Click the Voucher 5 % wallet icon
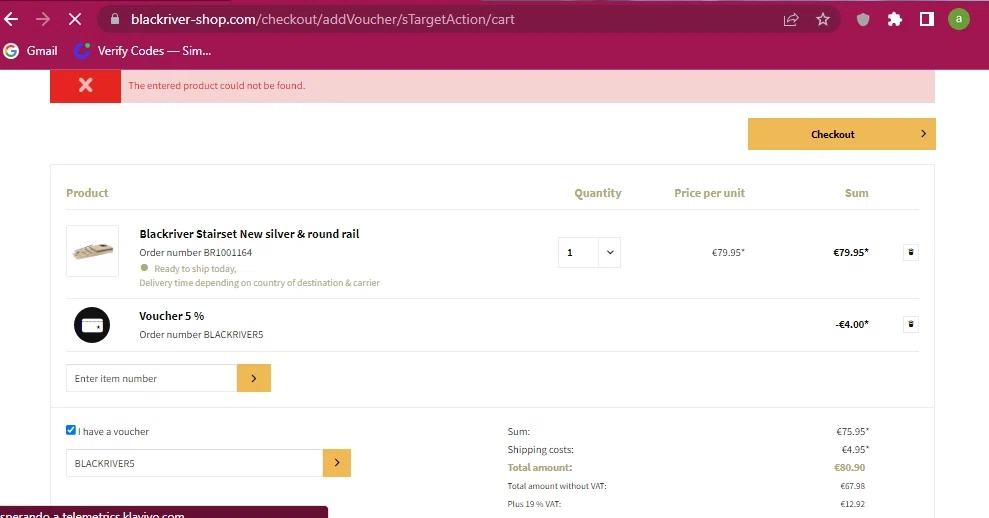 [92, 325]
